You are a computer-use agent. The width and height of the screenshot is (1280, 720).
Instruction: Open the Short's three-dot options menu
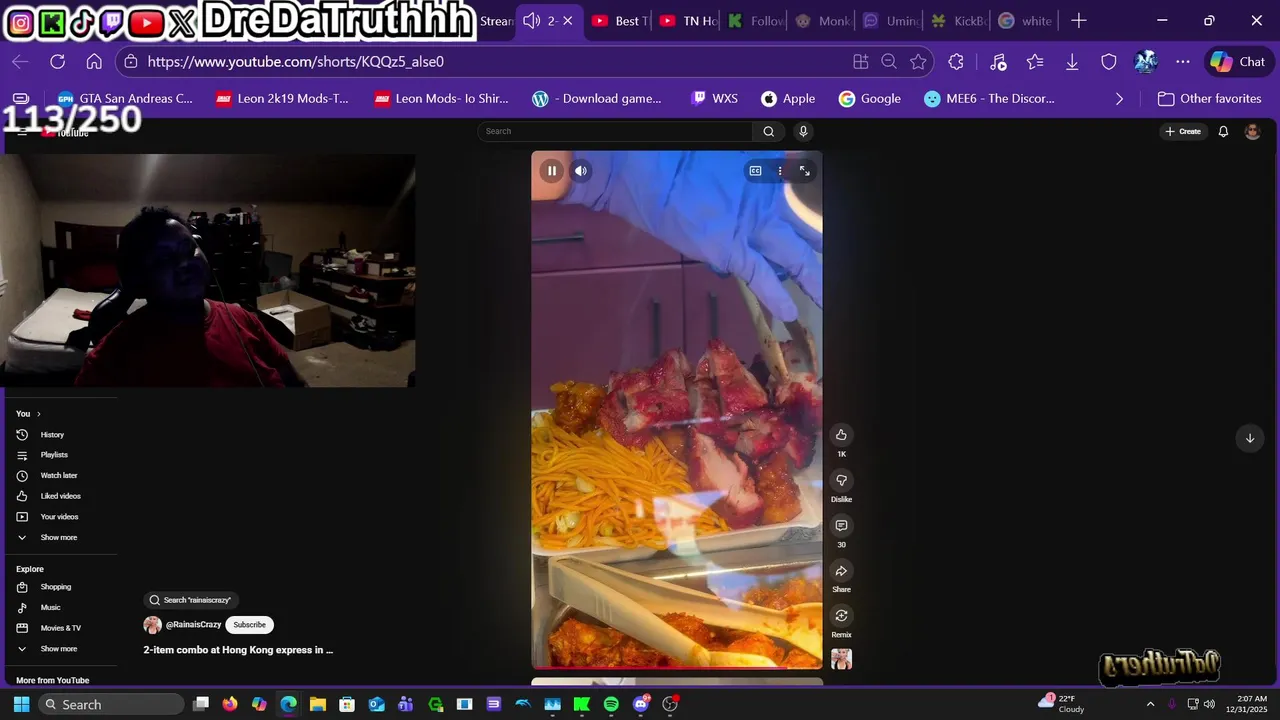tap(780, 171)
